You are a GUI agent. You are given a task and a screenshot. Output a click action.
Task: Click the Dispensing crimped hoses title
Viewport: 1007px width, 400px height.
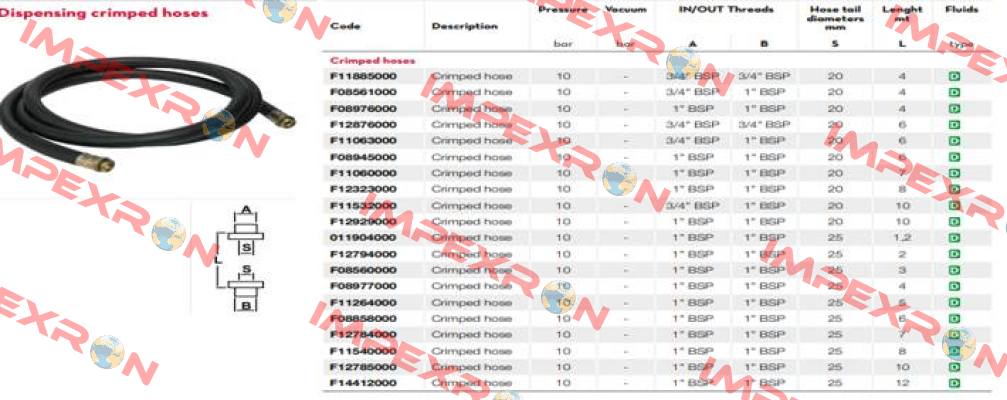(x=104, y=13)
